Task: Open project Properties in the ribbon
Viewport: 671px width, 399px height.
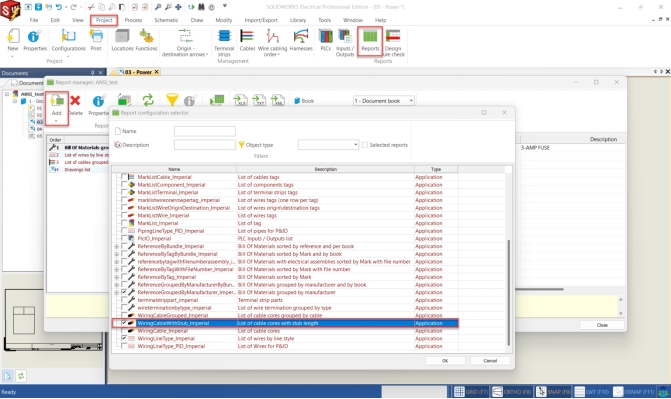Action: (x=35, y=40)
